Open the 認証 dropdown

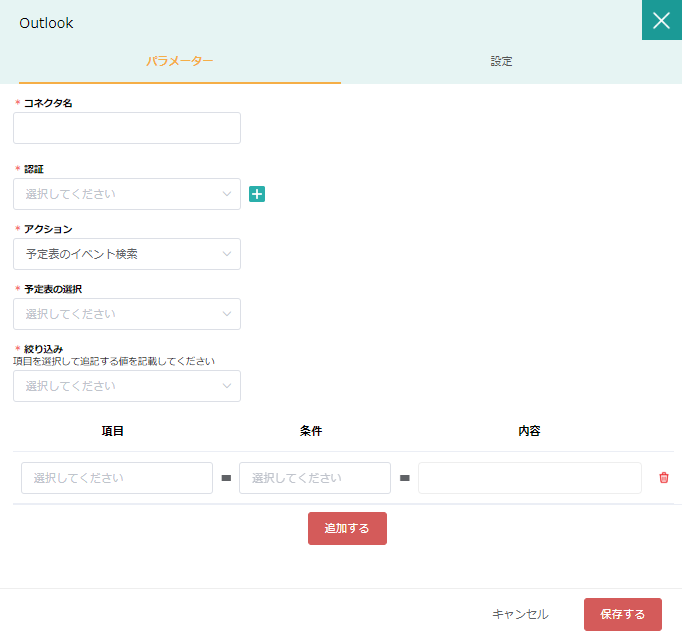click(127, 194)
